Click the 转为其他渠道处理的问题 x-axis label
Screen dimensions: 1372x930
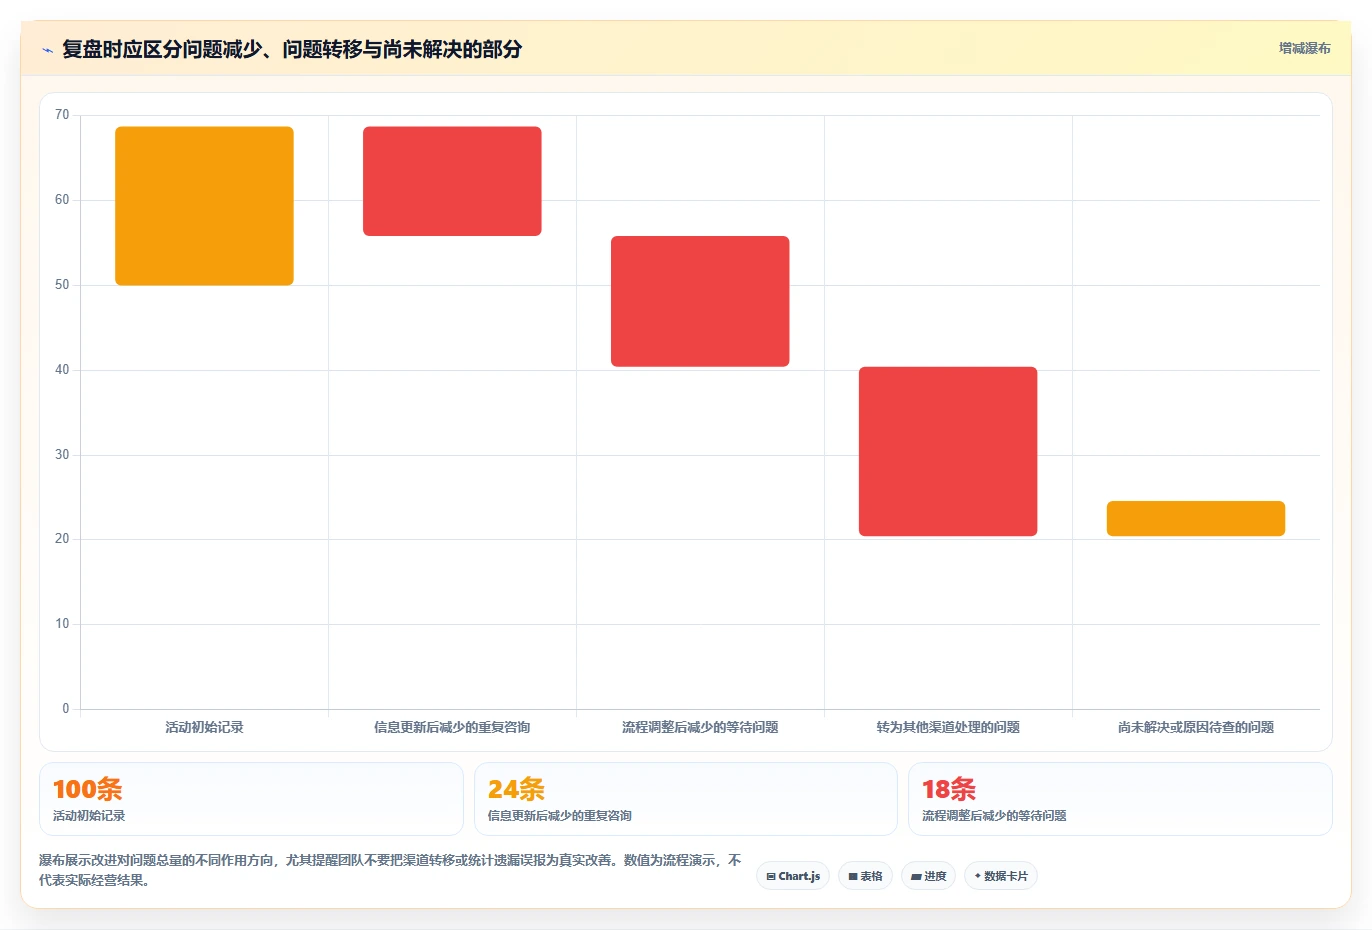(x=948, y=727)
